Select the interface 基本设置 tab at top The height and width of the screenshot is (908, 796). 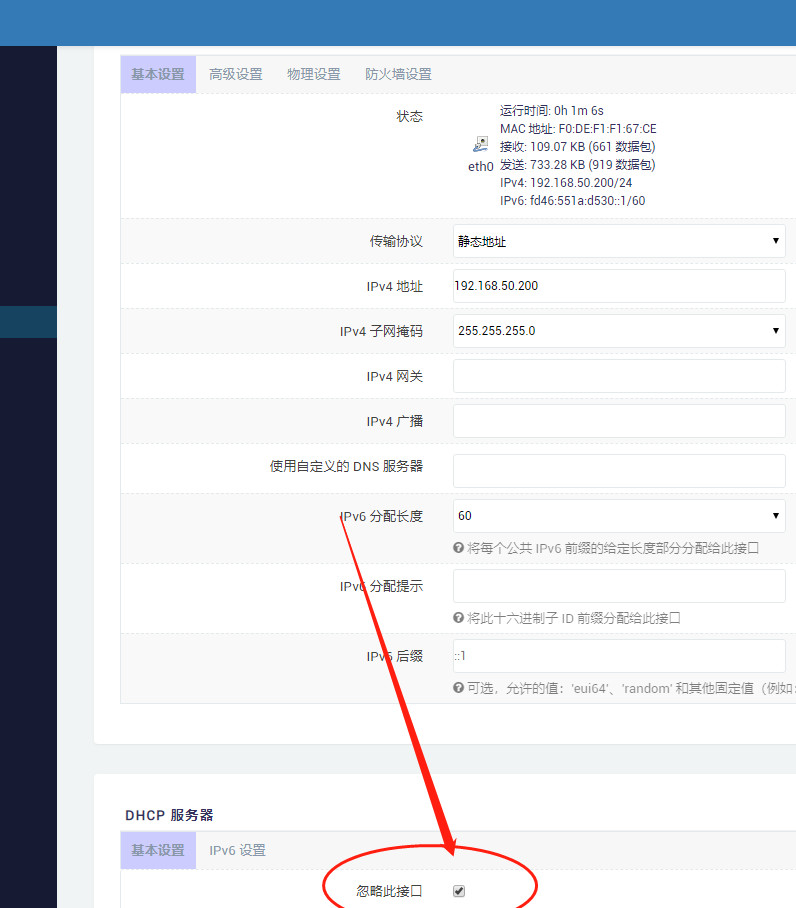[158, 74]
